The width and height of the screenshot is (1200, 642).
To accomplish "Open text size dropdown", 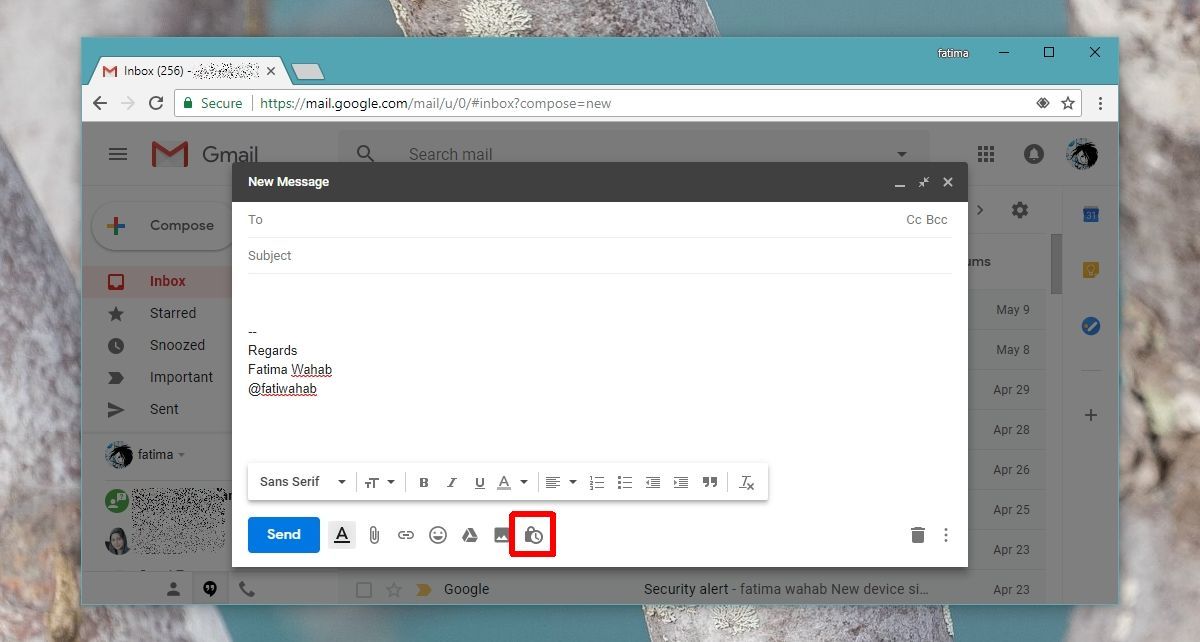I will pos(379,482).
